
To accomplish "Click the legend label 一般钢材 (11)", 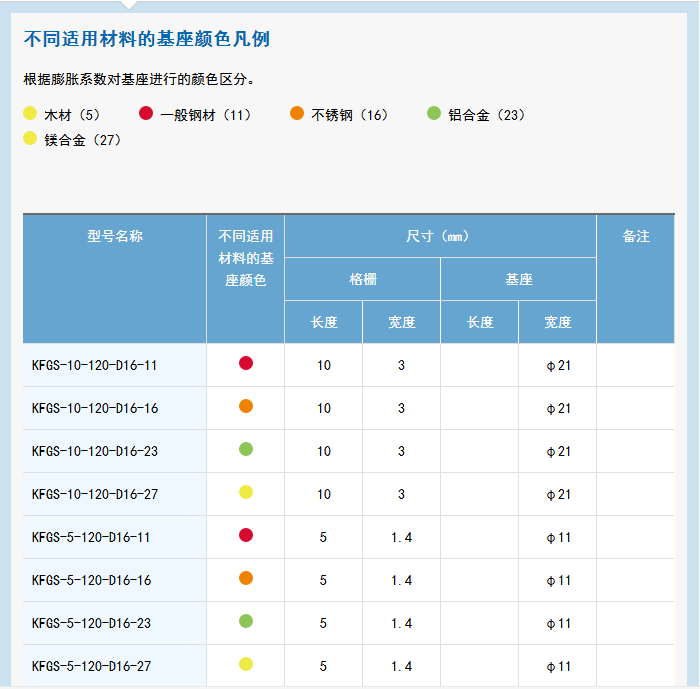I will pyautogui.click(x=205, y=115).
